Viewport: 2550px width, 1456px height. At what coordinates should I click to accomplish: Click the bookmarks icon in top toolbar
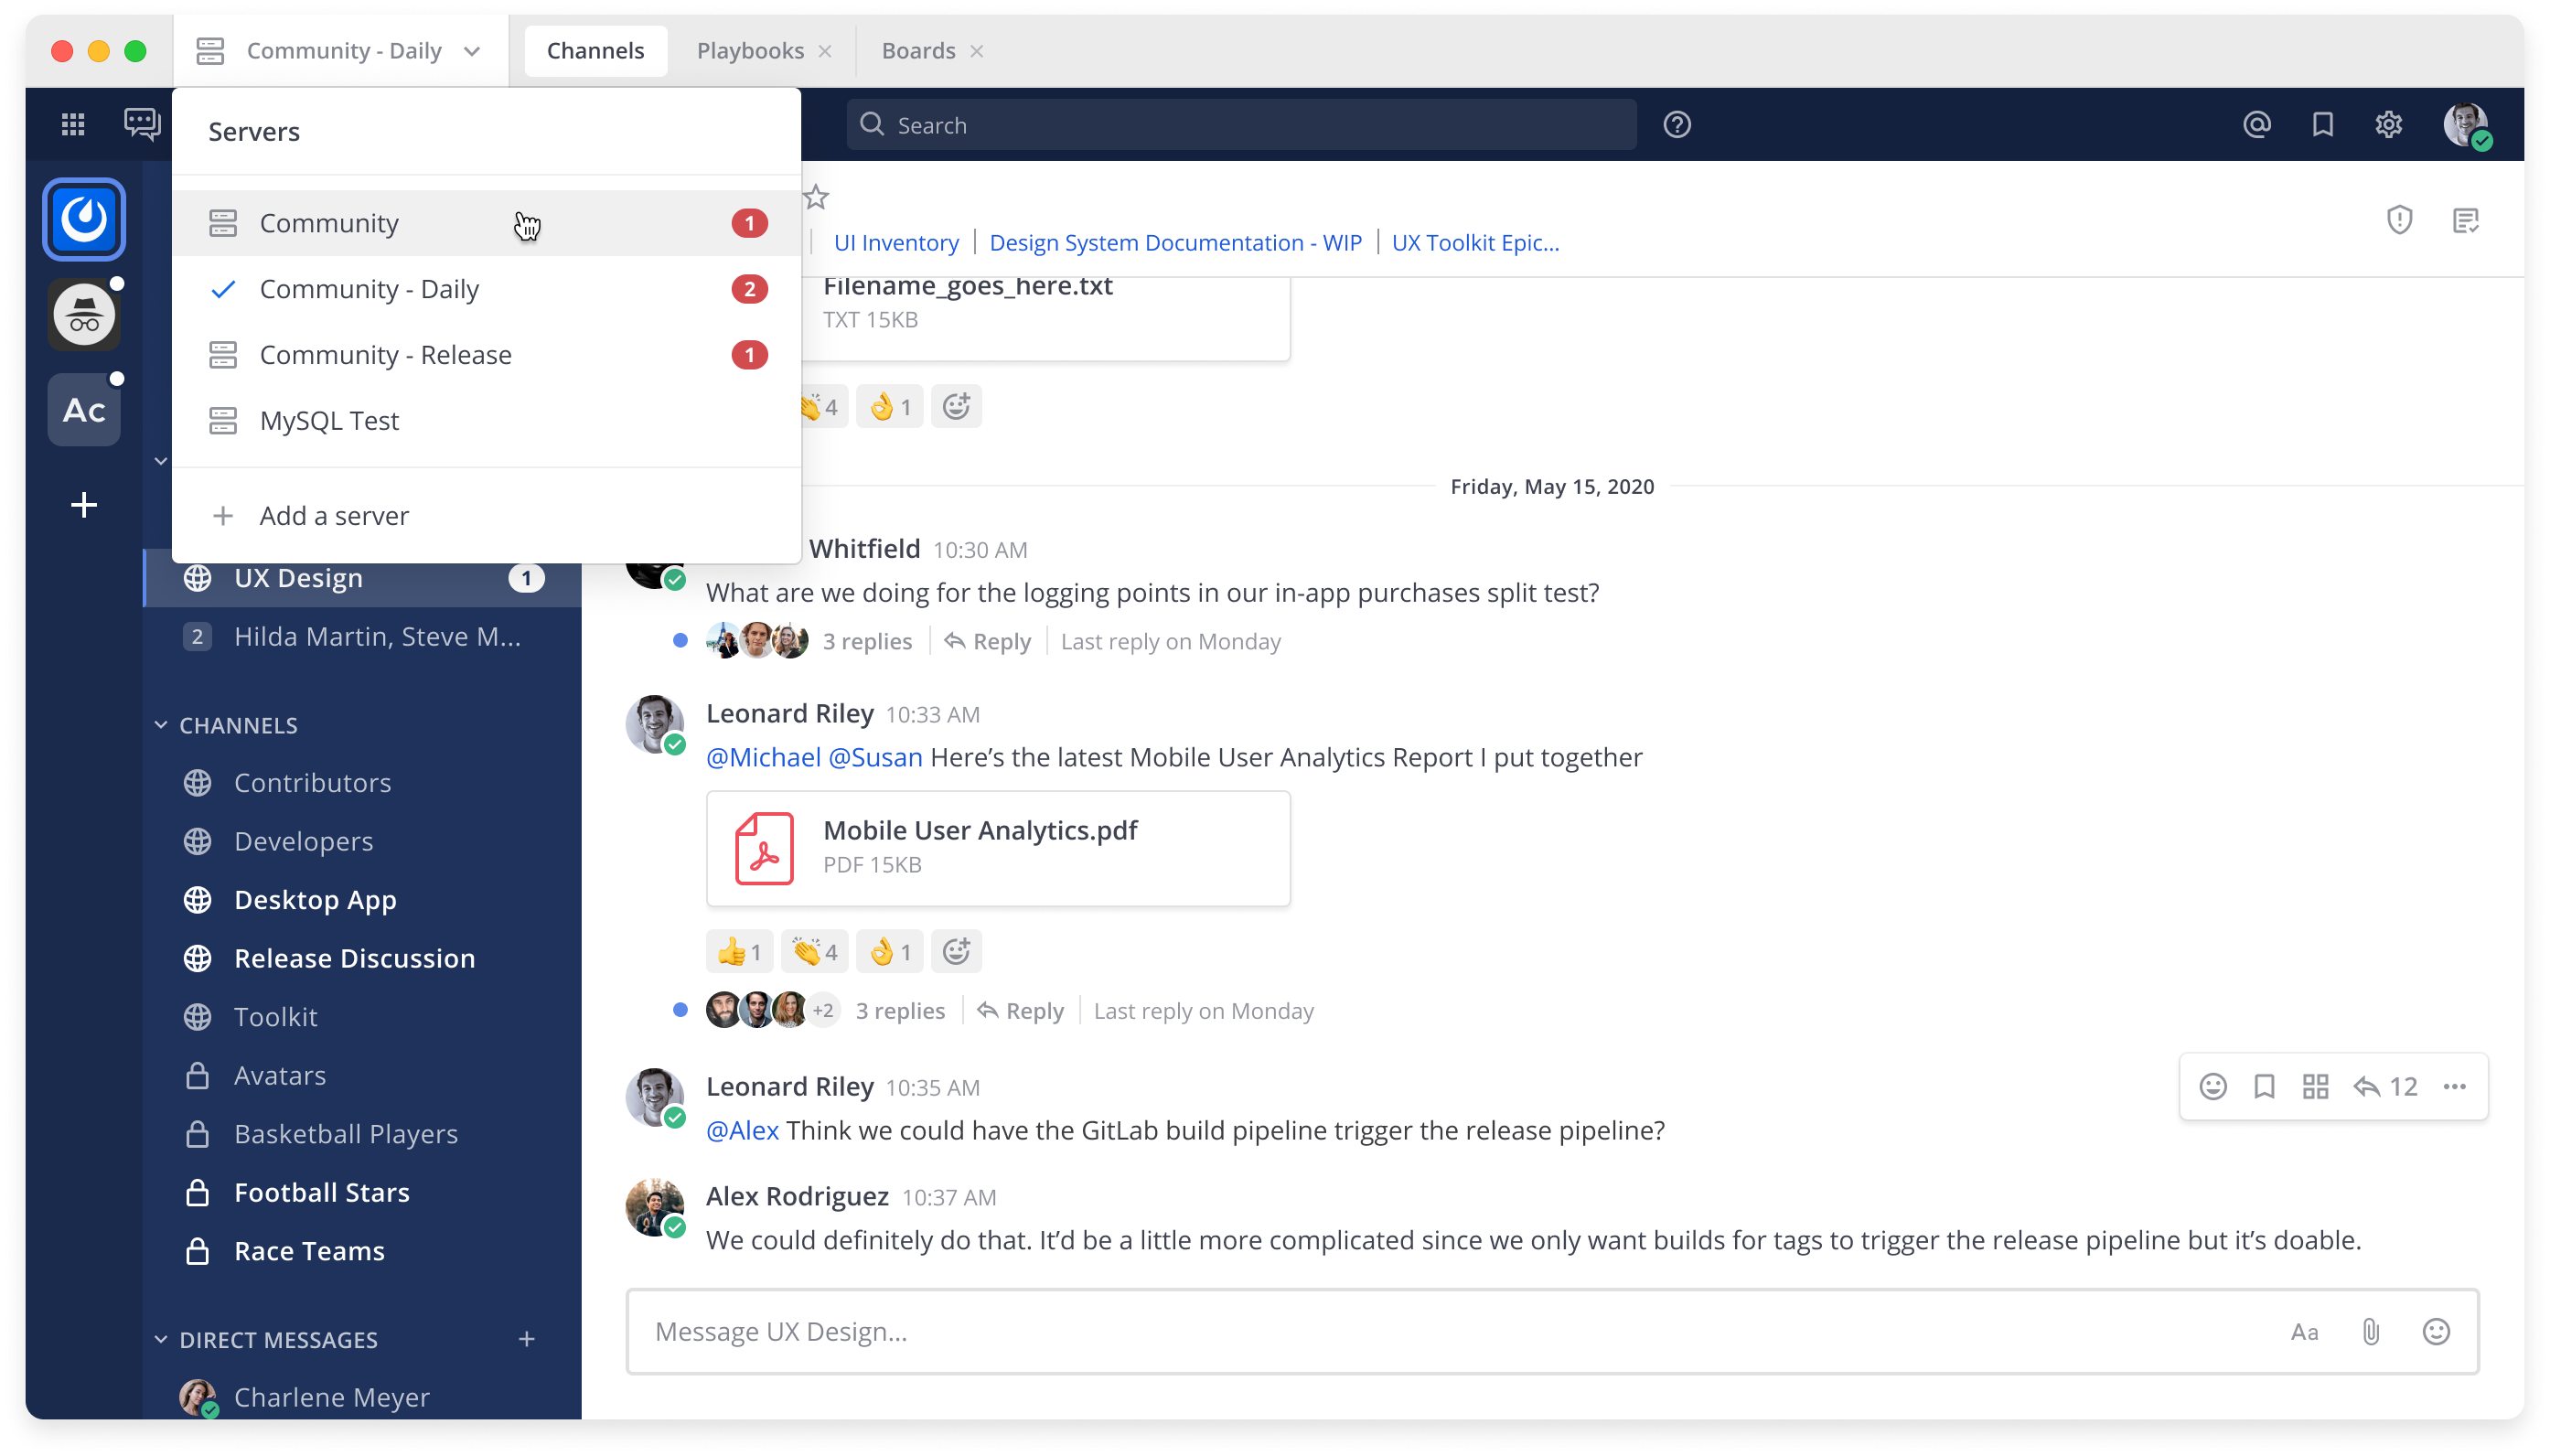coord(2322,124)
